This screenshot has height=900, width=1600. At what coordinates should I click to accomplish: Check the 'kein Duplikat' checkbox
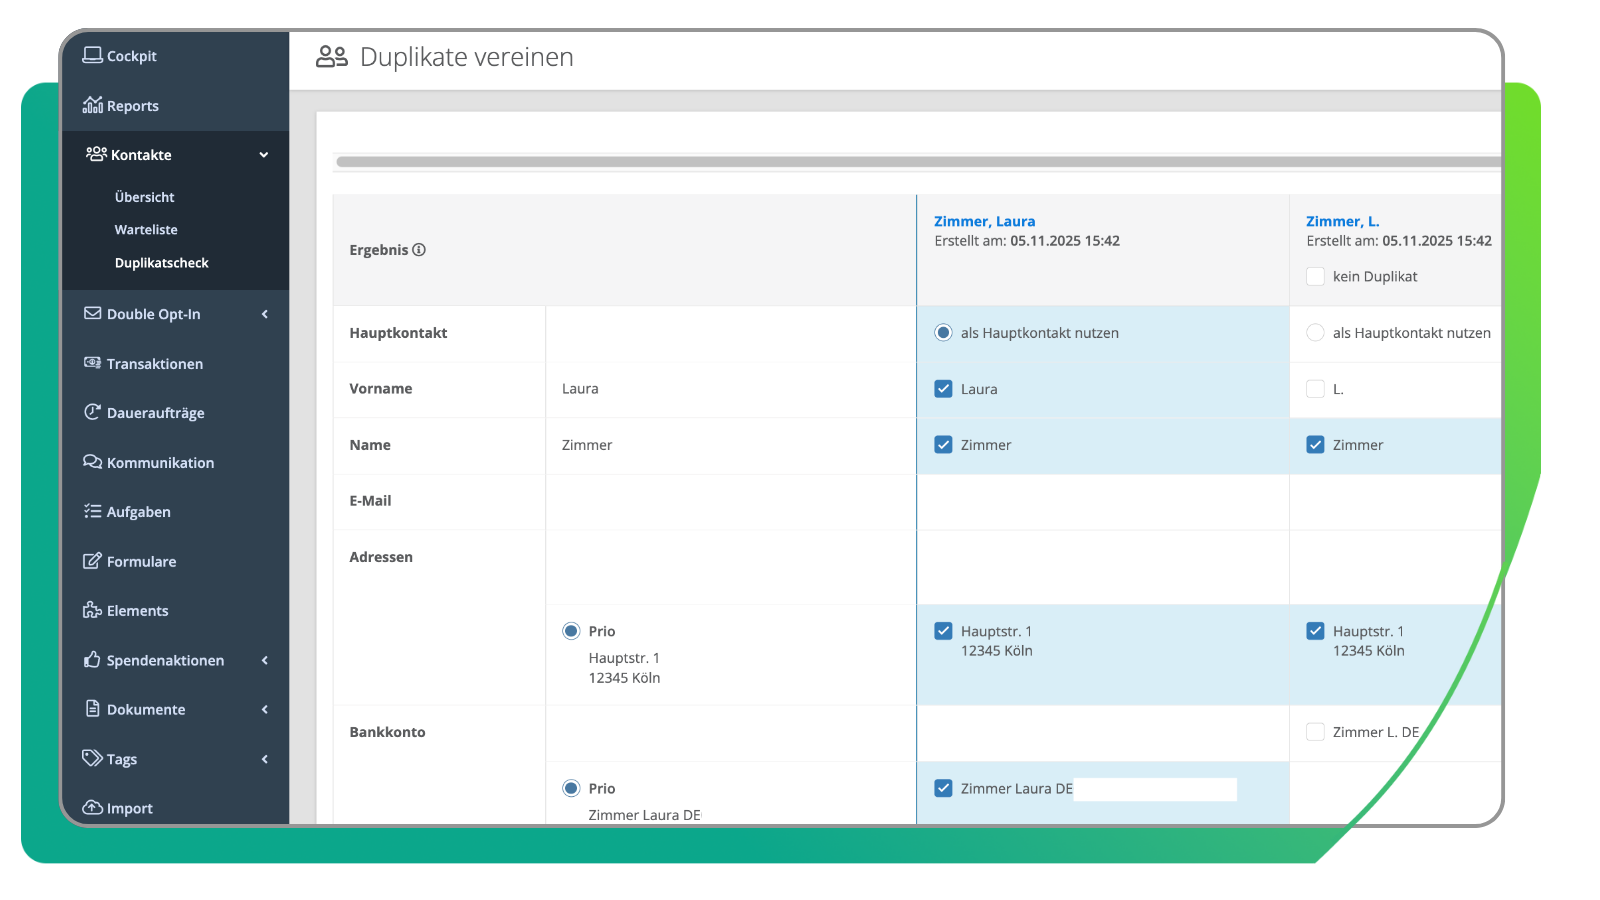1315,276
